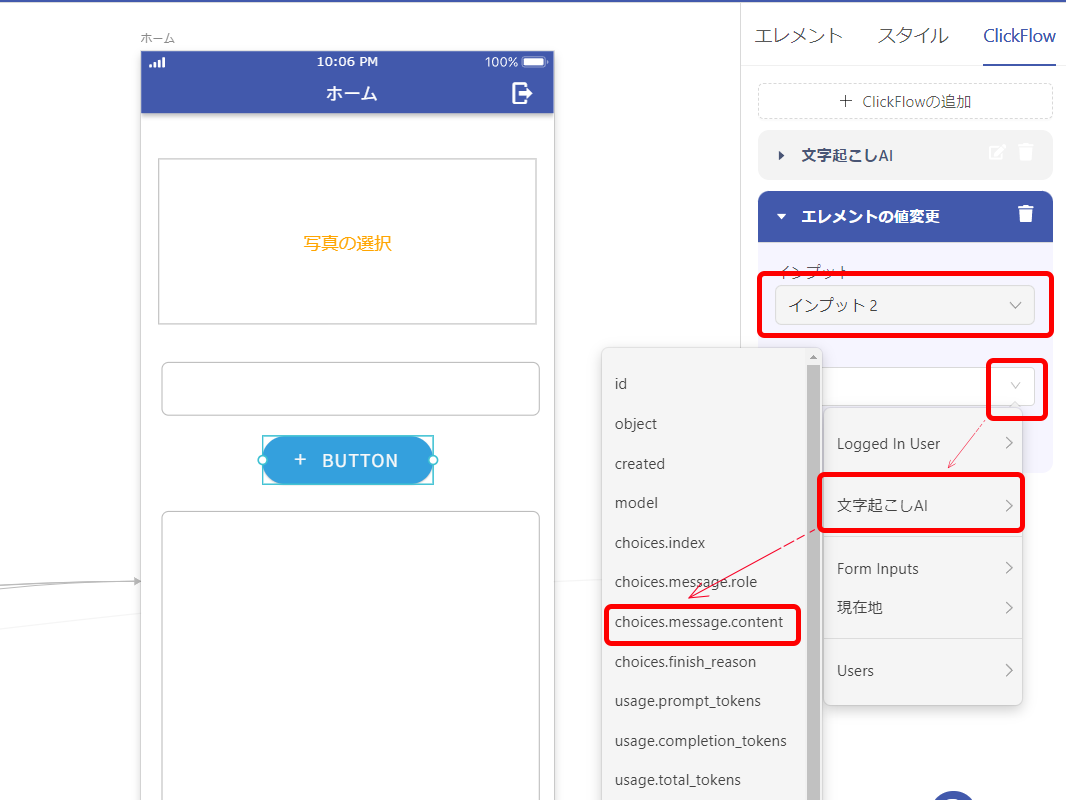Image resolution: width=1066 pixels, height=800 pixels.
Task: Click the 10:06 PM time in the status bar
Action: (347, 62)
